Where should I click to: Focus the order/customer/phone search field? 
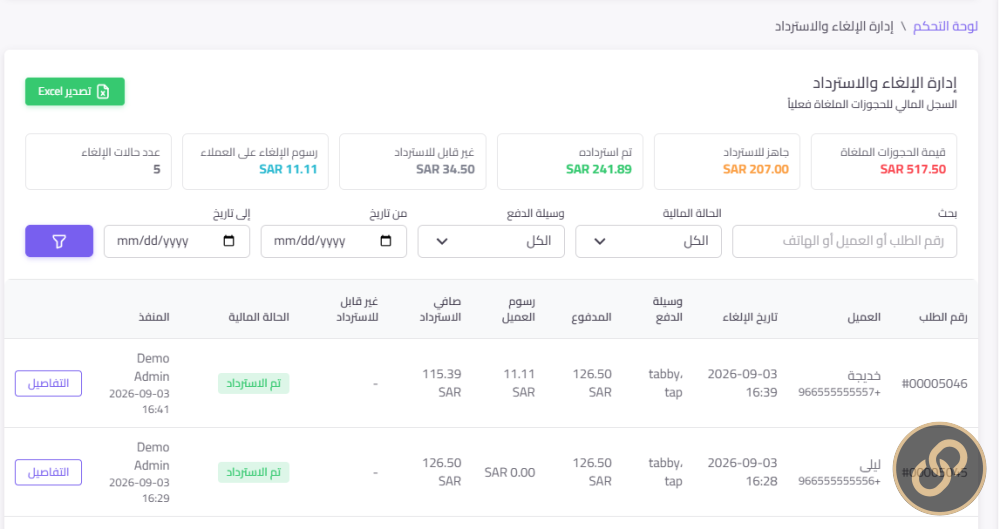tap(844, 241)
